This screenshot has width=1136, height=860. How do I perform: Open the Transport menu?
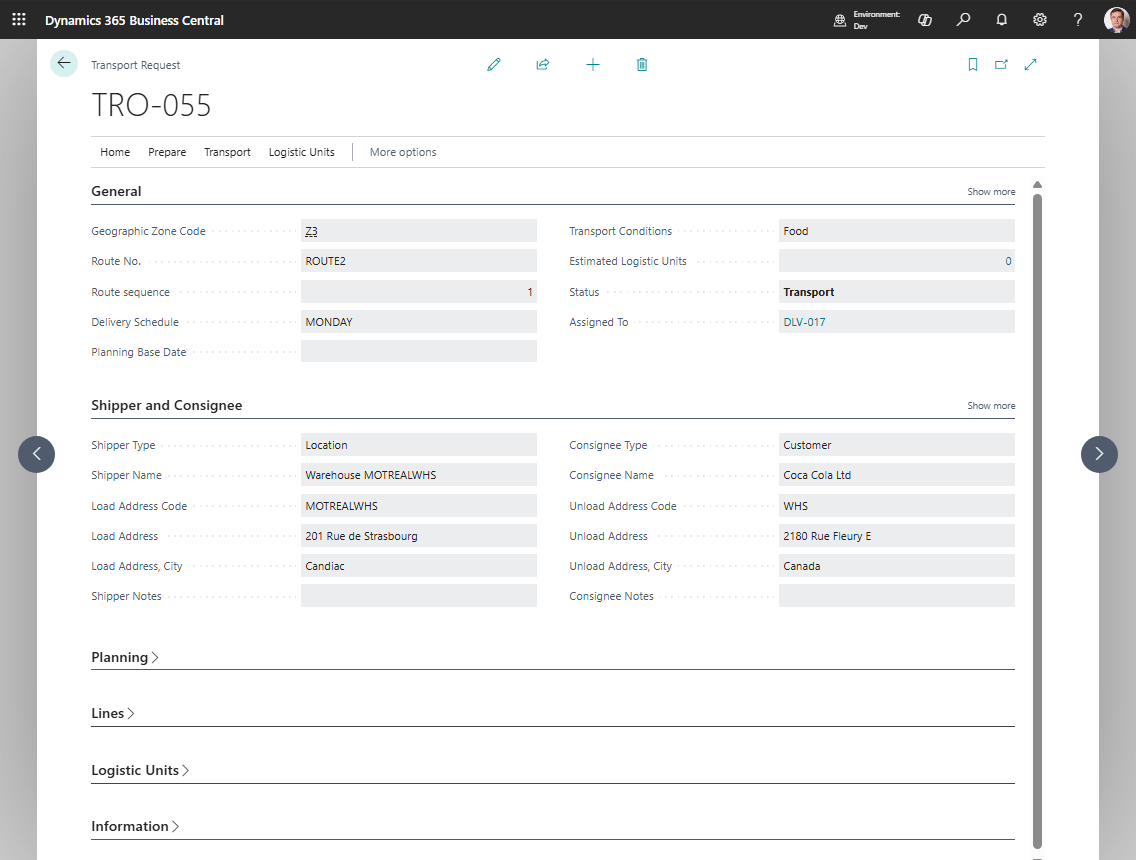[227, 152]
